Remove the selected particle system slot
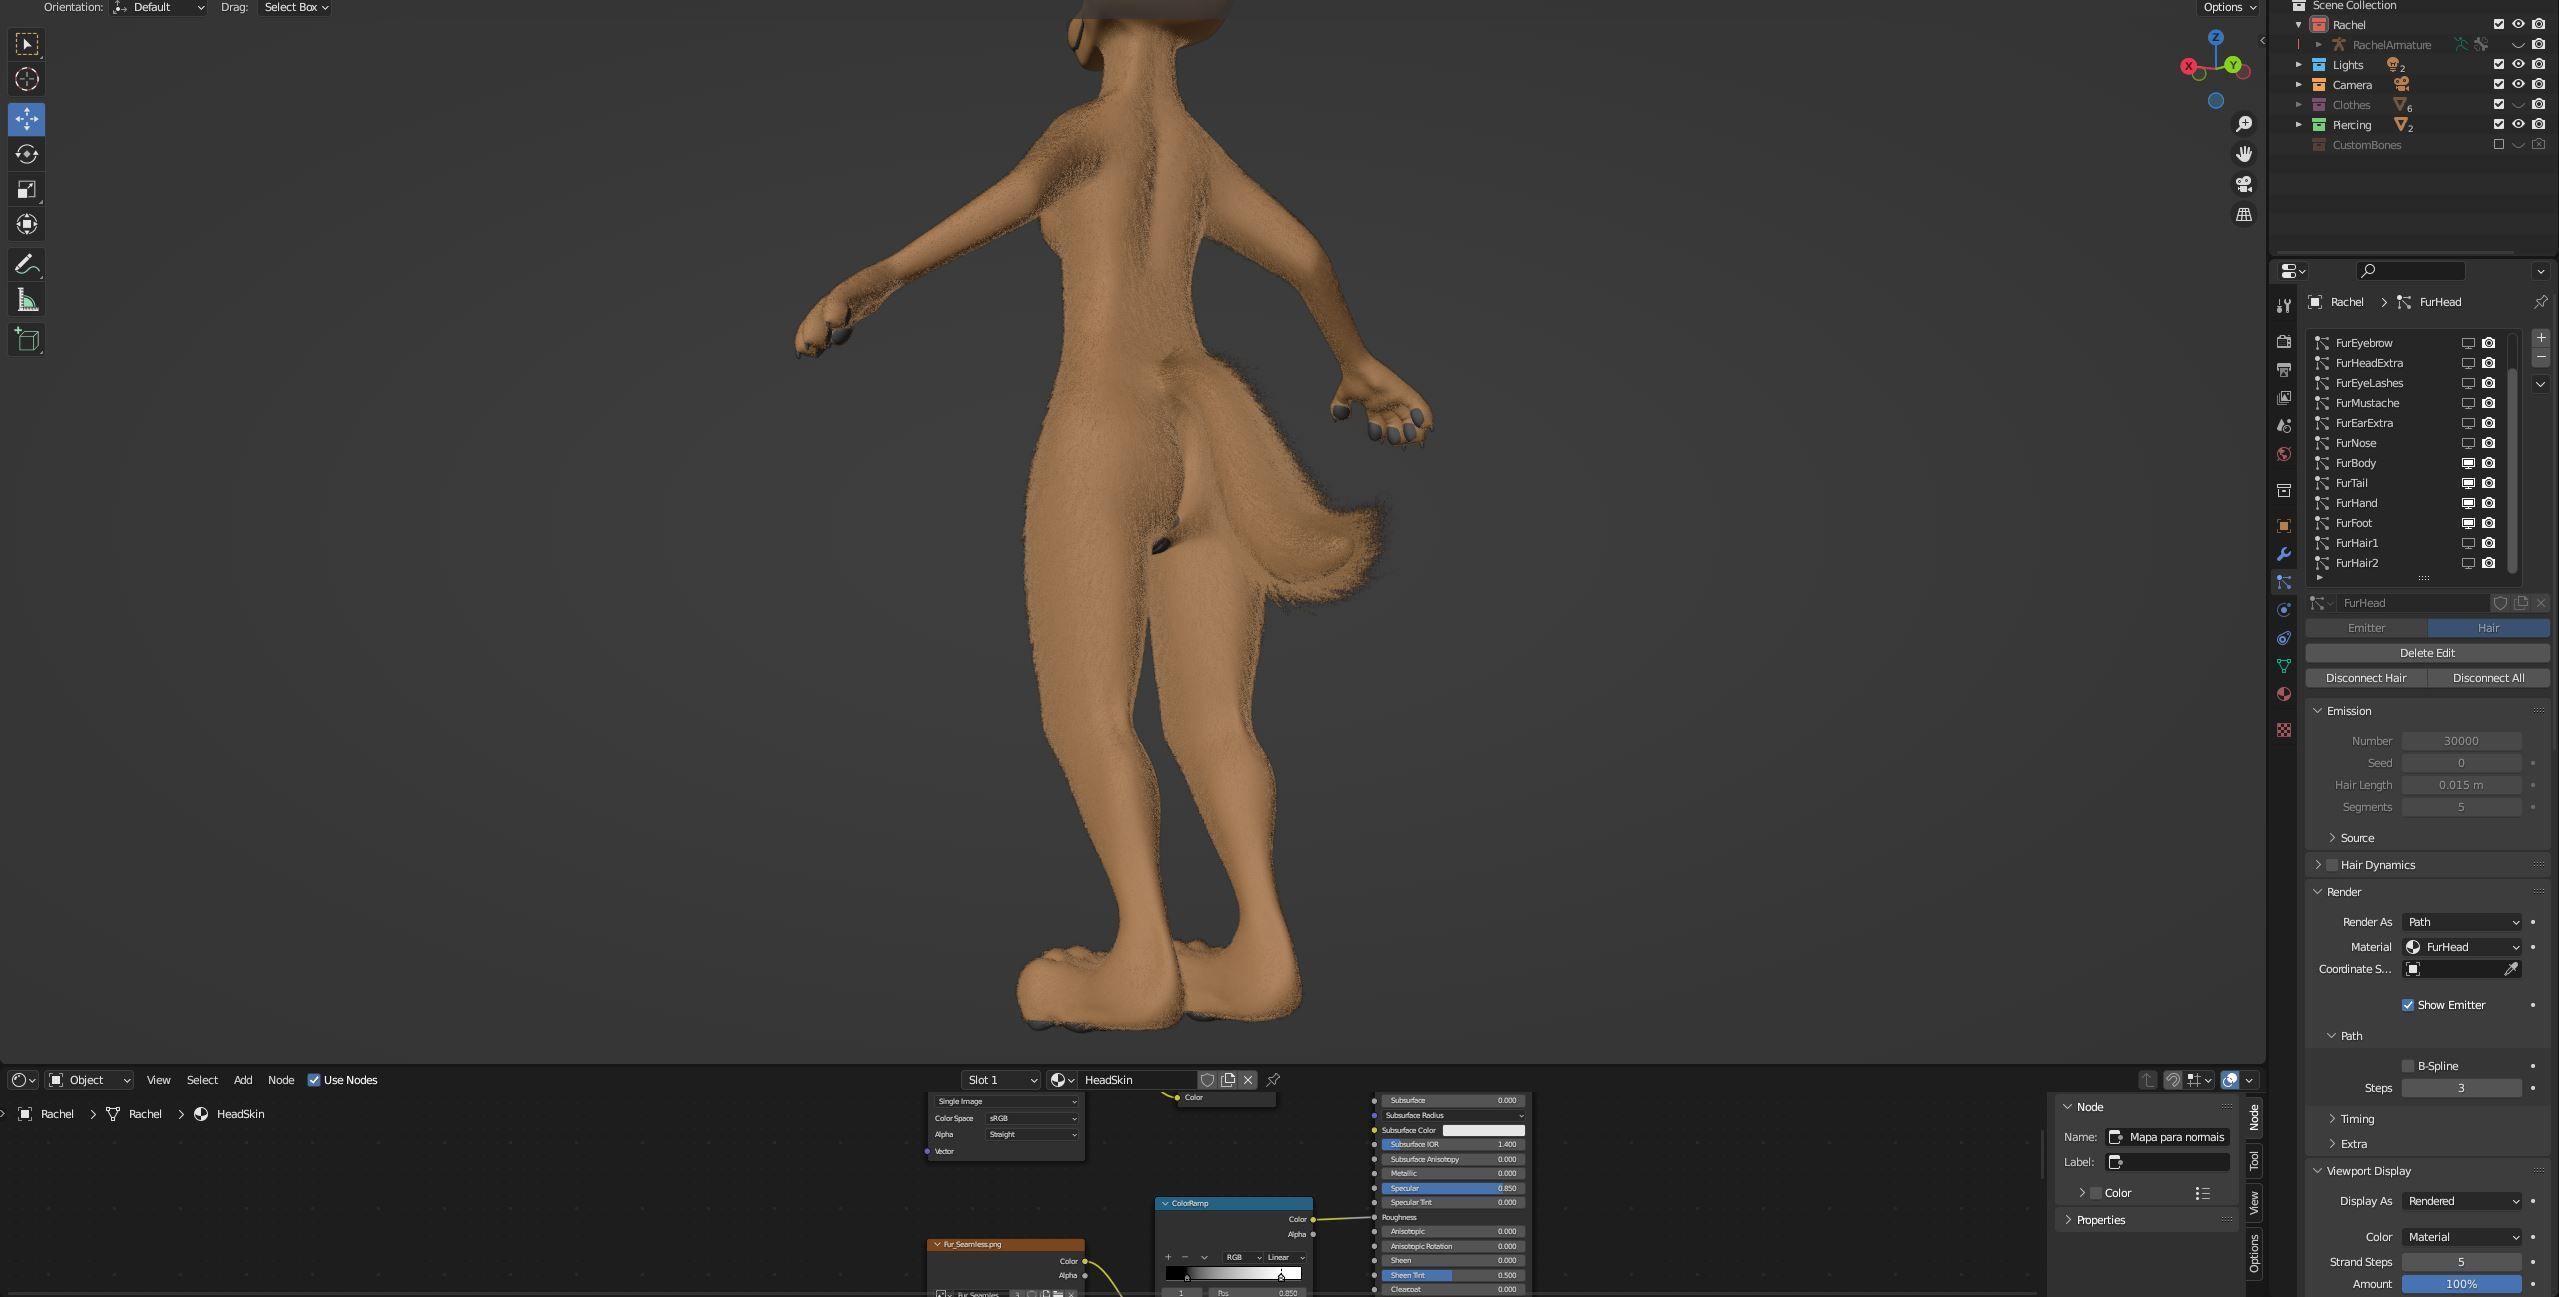The width and height of the screenshot is (2559, 1297). (2540, 357)
